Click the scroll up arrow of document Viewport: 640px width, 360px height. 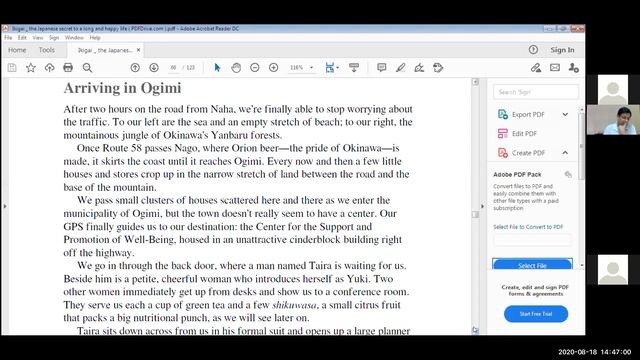pyautogui.click(x=475, y=82)
